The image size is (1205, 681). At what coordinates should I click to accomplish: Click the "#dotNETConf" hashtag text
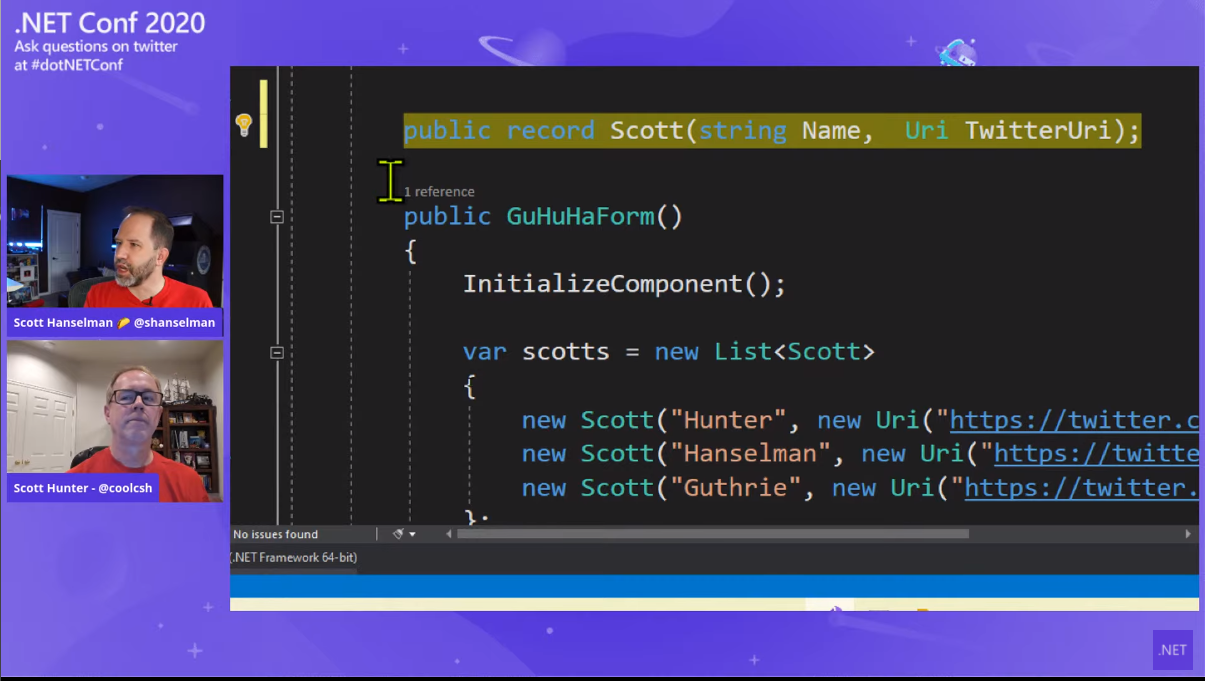[x=76, y=65]
